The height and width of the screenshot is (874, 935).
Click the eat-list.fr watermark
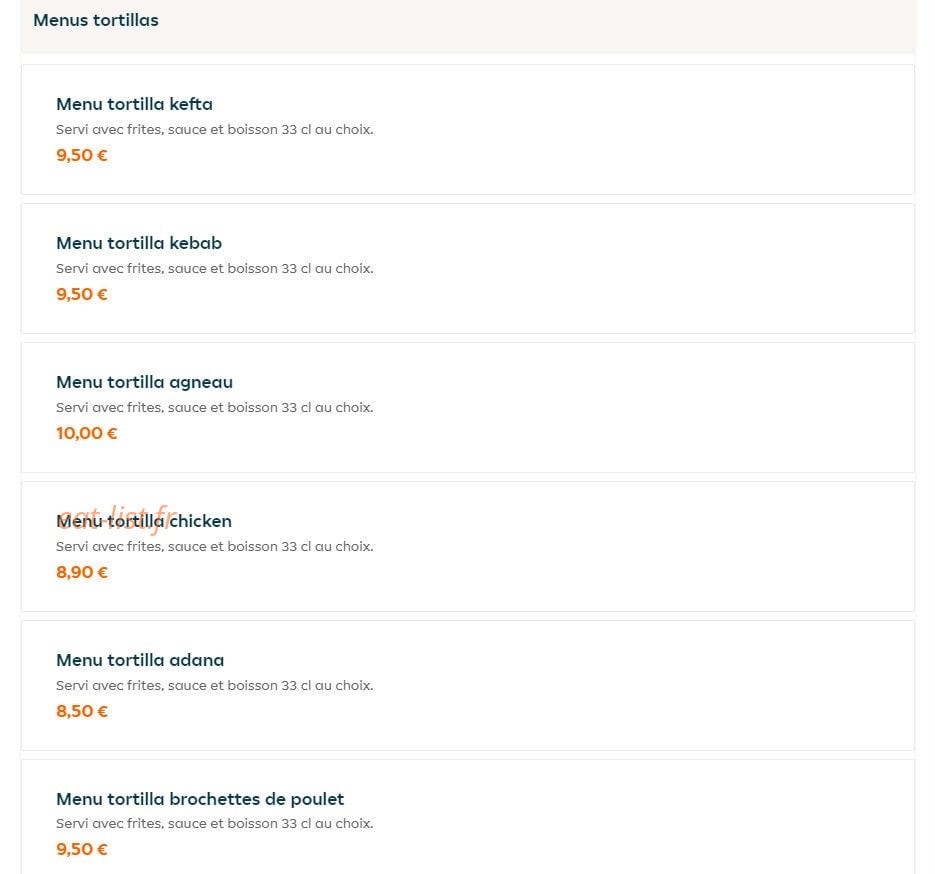[117, 518]
